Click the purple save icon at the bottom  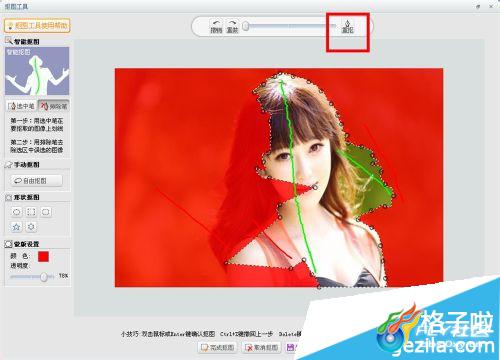[x=291, y=347]
